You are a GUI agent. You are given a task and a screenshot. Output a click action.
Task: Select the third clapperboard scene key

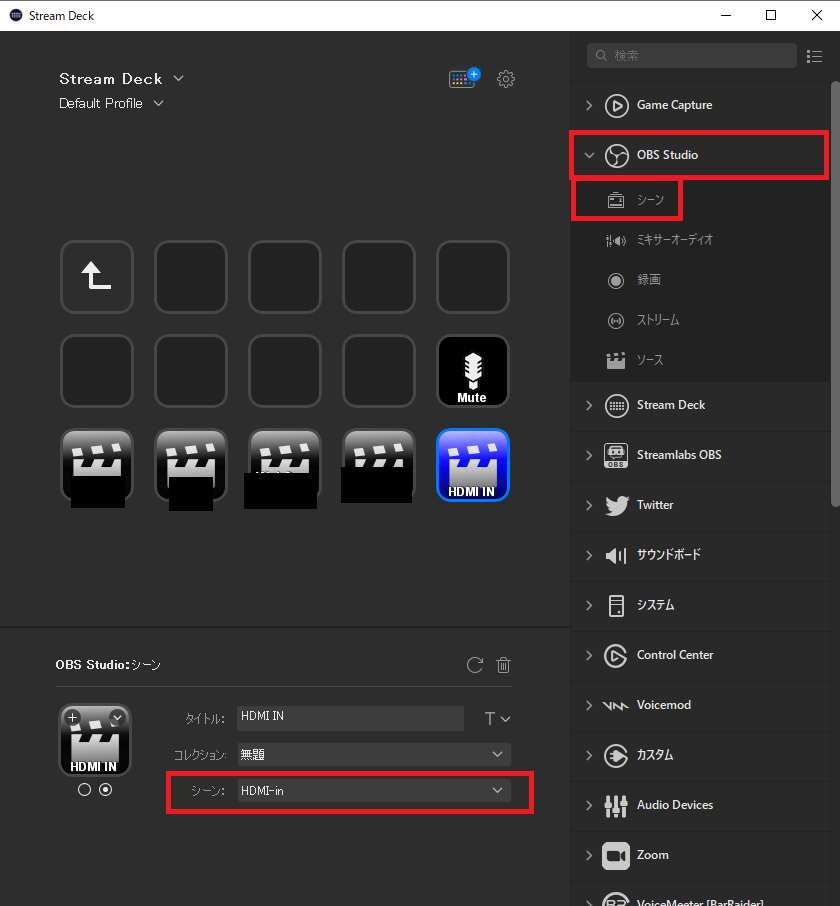(x=285, y=465)
